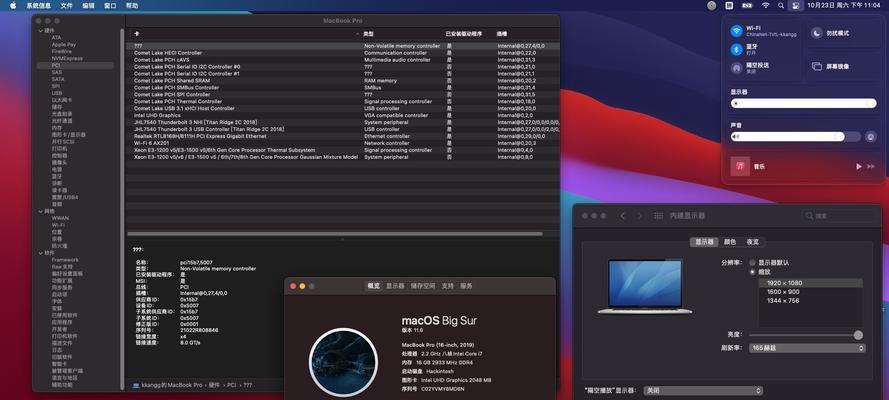
Task: Click the round gray menu bar icon
Action: point(712,5)
